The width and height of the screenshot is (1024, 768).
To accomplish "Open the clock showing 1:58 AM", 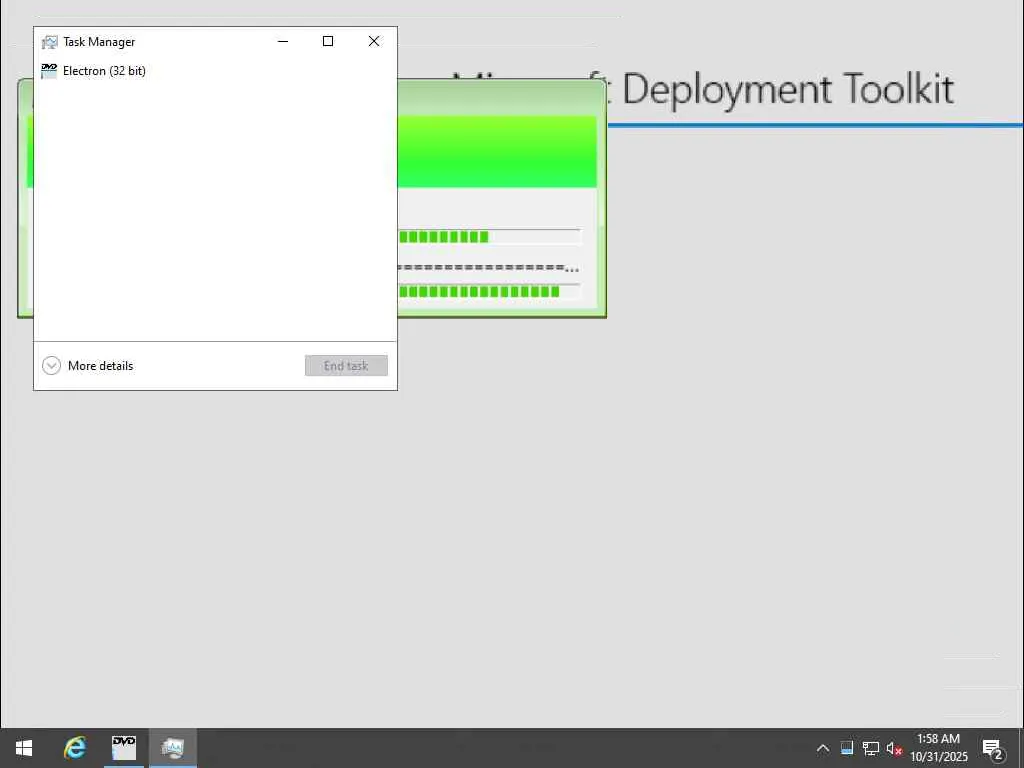I will coord(938,748).
